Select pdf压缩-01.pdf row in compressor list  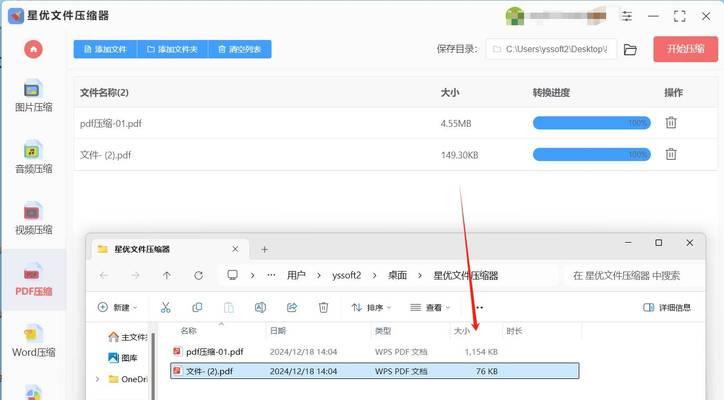point(395,123)
